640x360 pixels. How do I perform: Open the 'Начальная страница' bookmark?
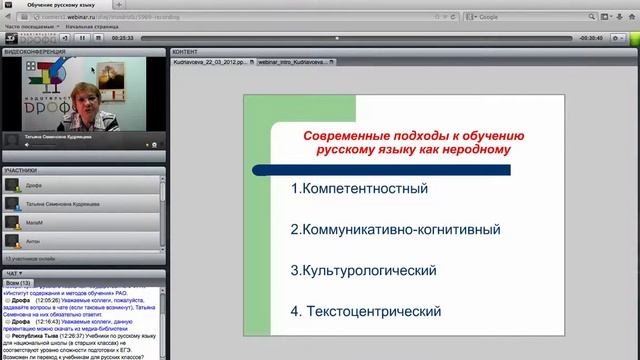(x=92, y=27)
